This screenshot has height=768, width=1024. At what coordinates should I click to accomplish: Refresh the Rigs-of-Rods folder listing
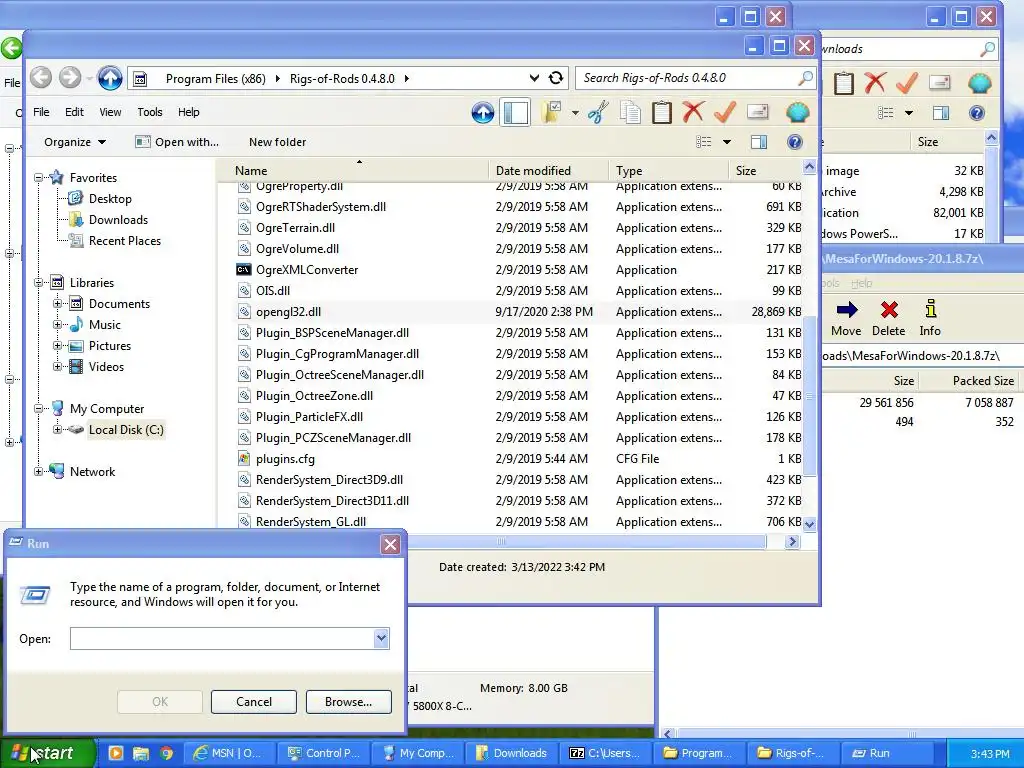coord(556,78)
